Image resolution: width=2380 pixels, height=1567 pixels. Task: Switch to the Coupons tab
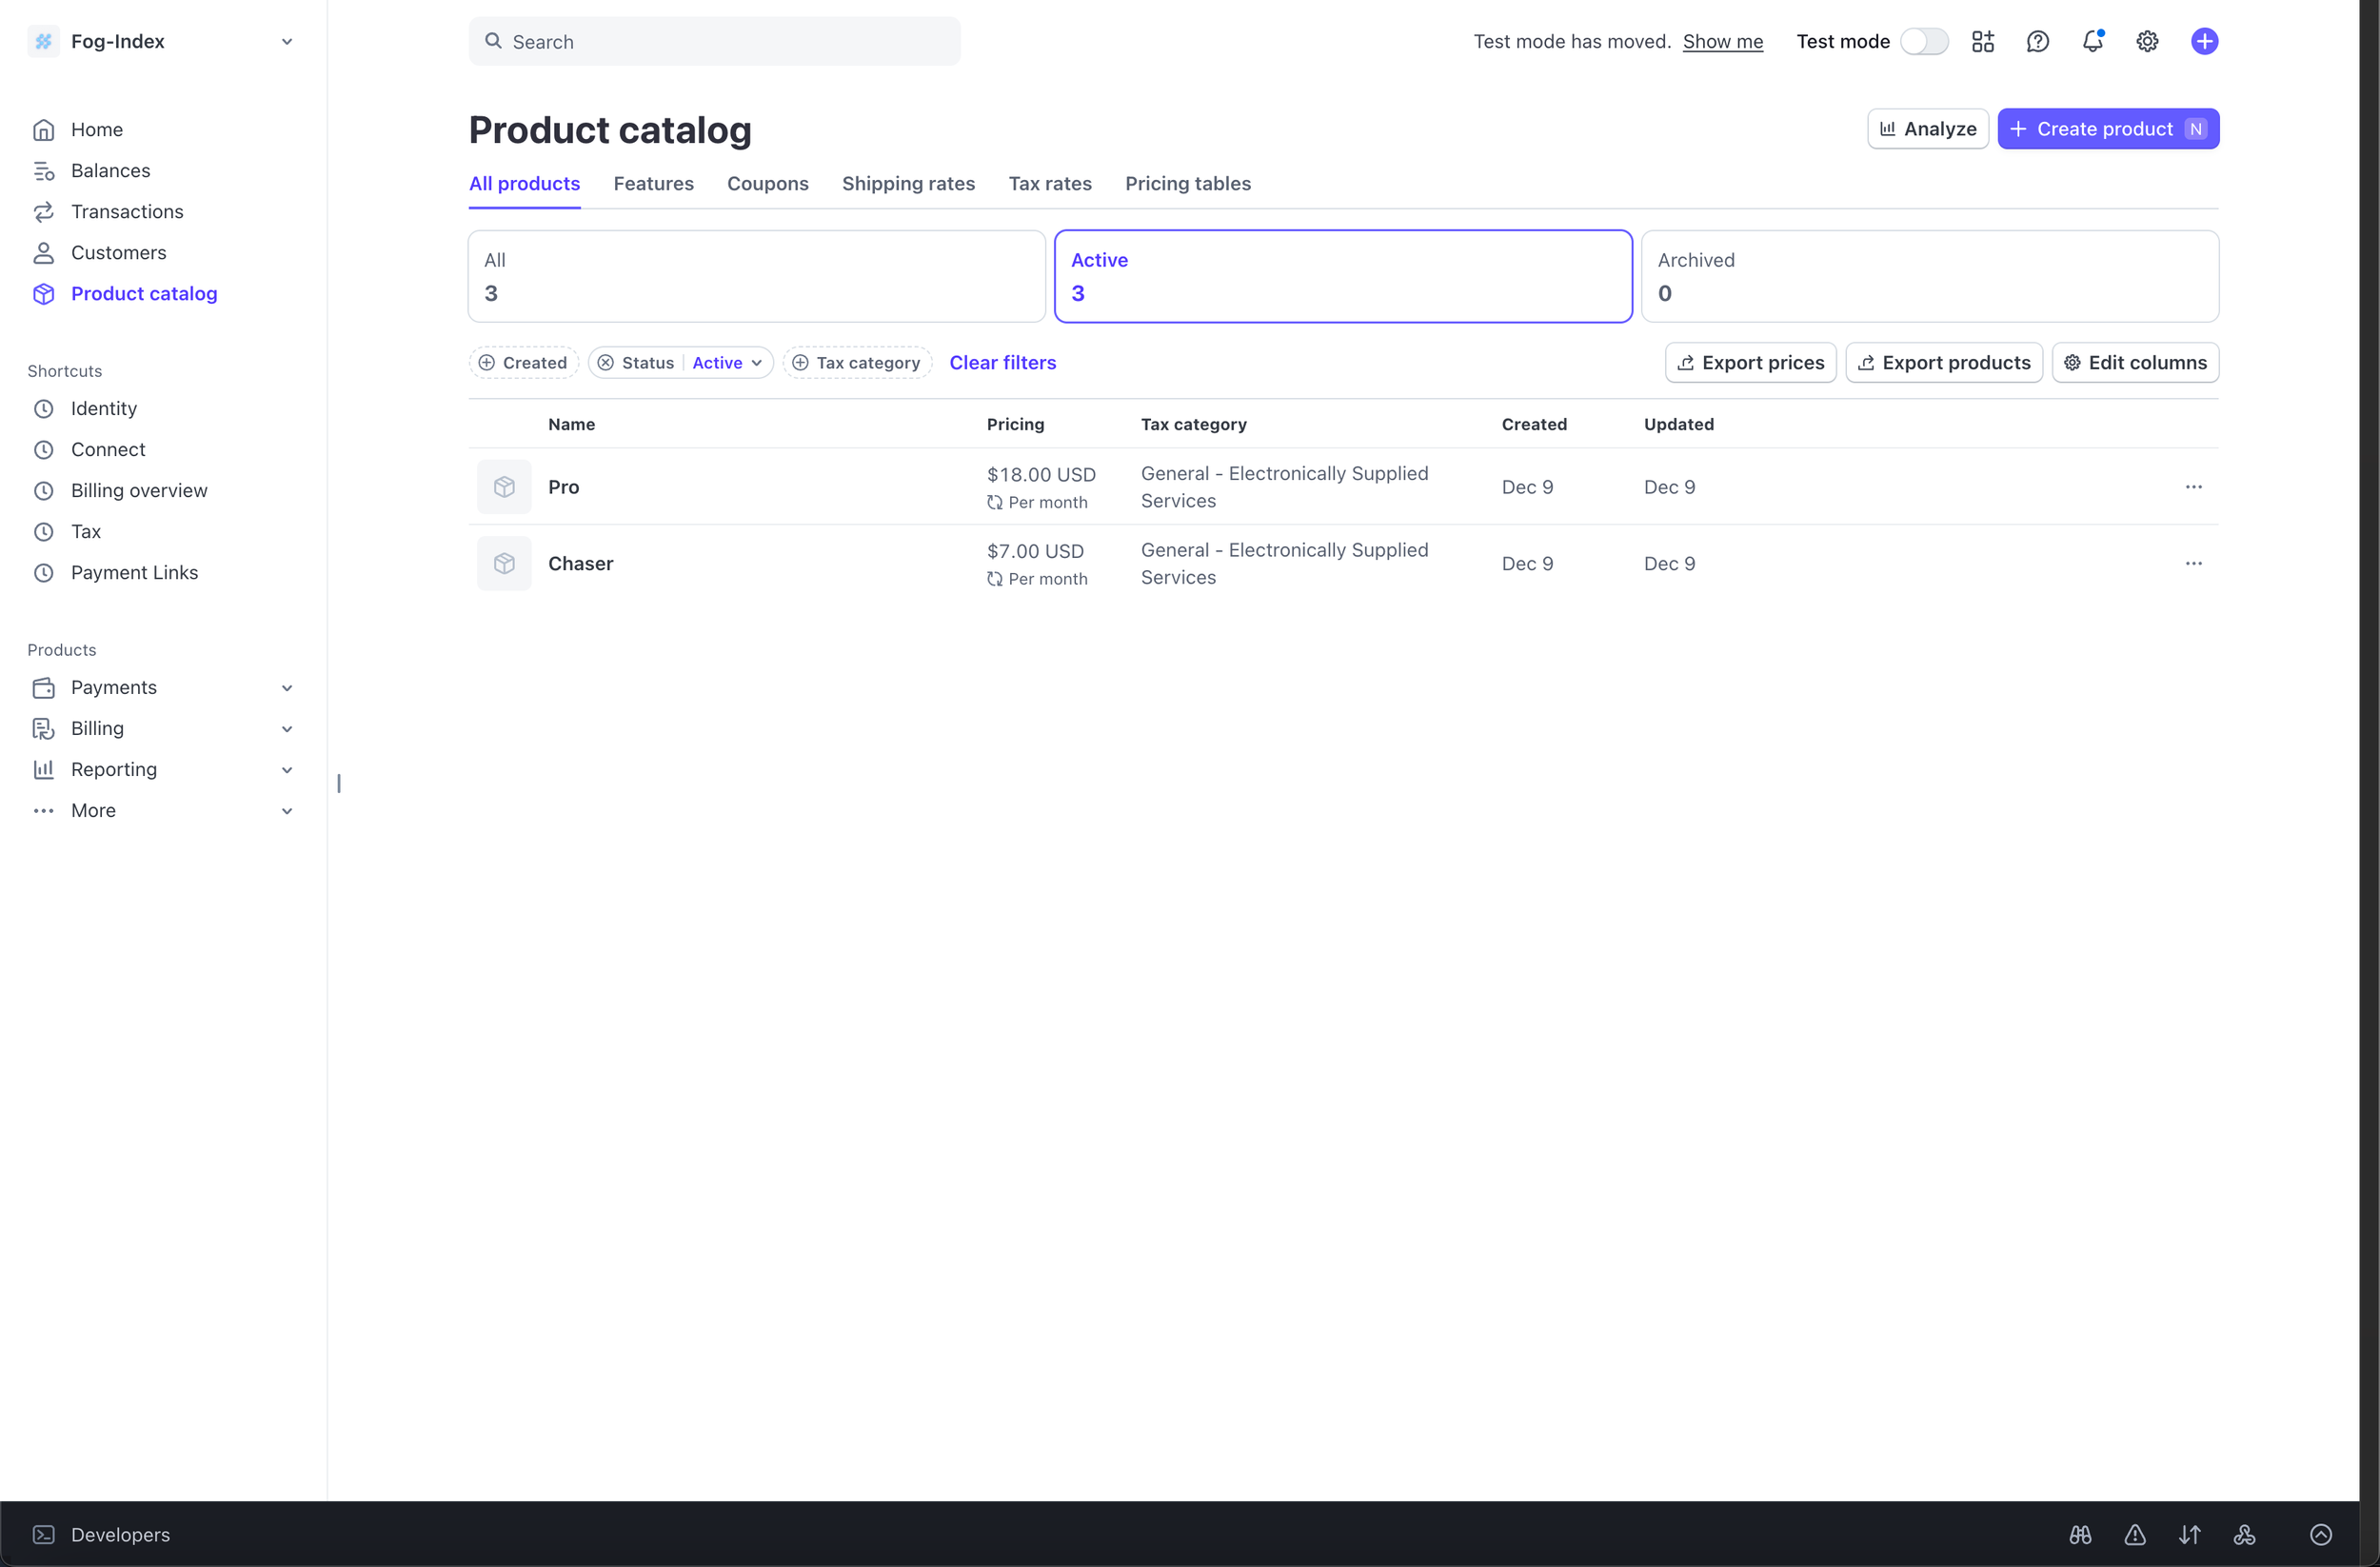[x=767, y=183]
